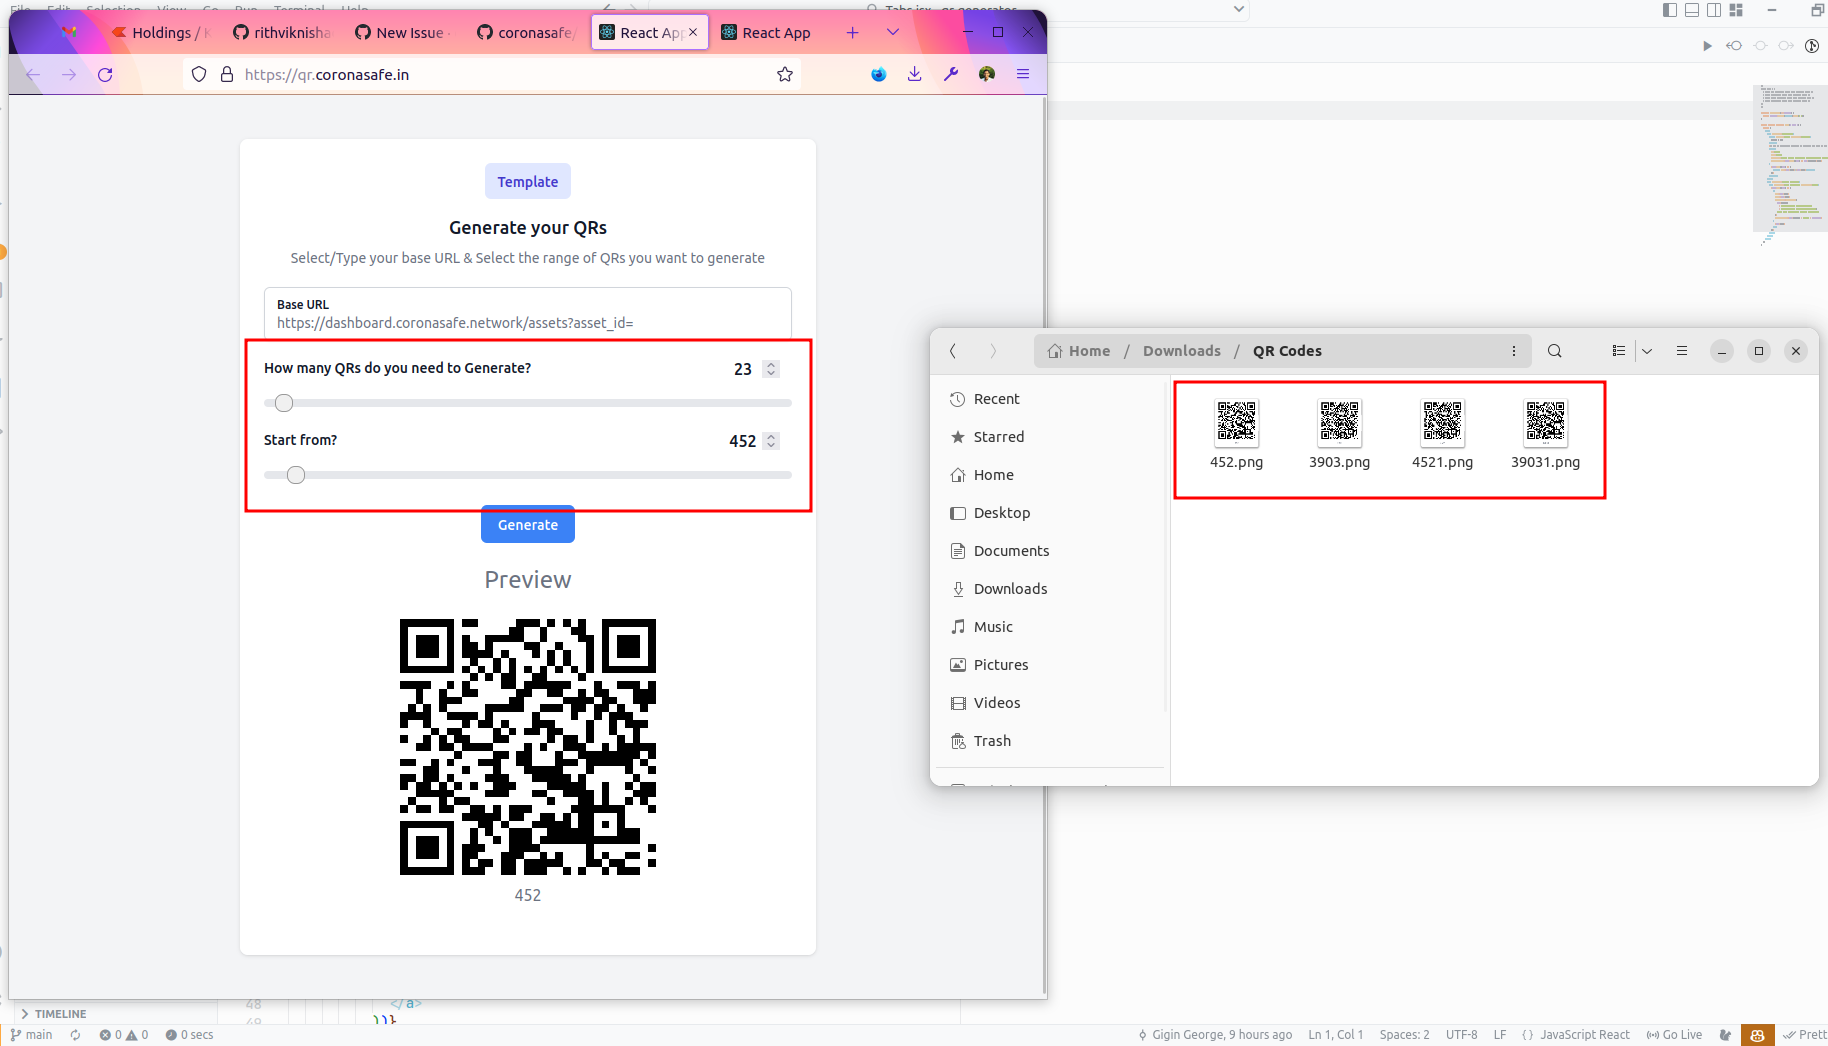Start Go Live server in VS Code
Viewport: 1828px width, 1046px height.
(x=1673, y=1035)
